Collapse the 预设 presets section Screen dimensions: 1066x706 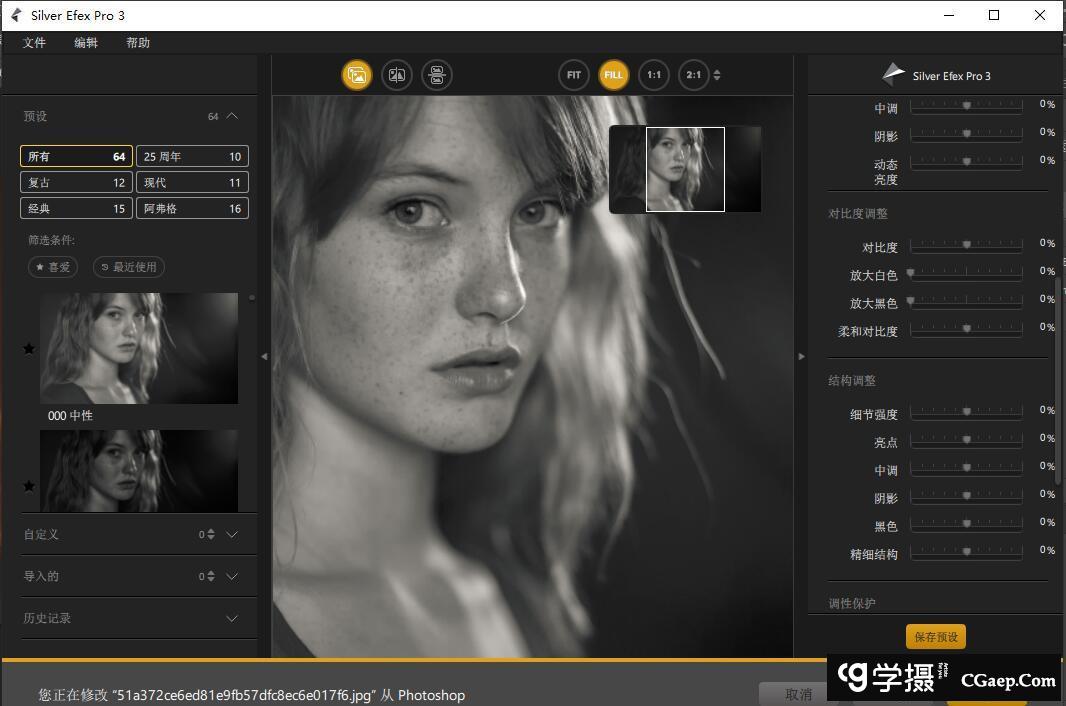pos(232,116)
